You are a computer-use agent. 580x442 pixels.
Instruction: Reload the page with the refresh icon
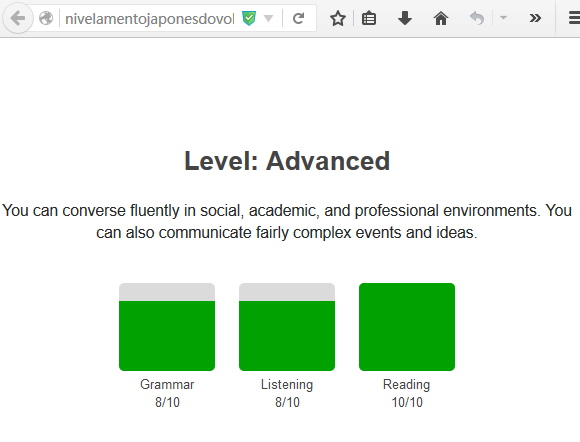[x=299, y=18]
